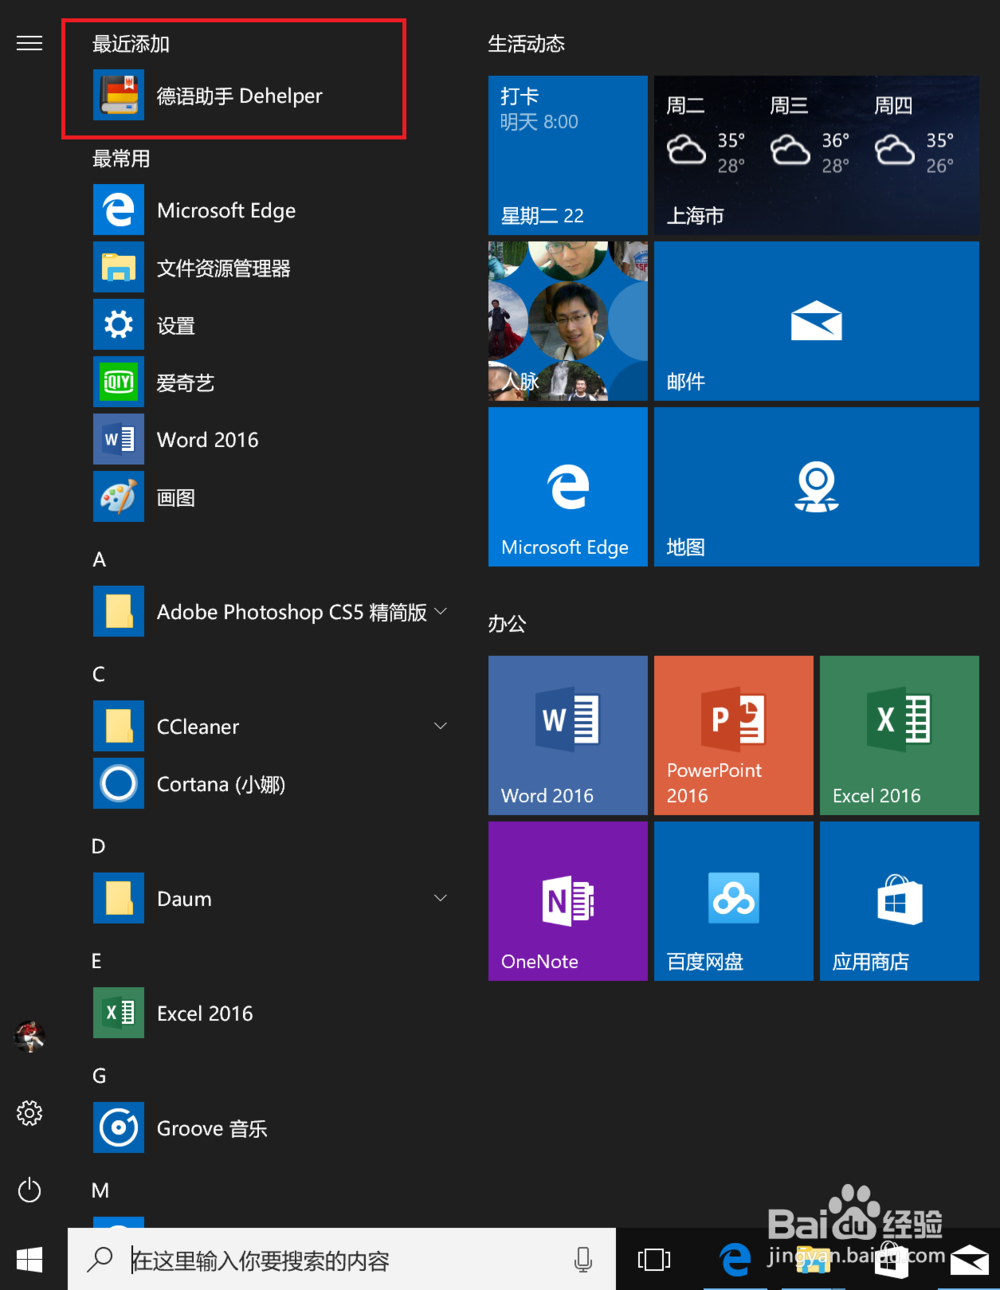Open the Word 2016 tile
This screenshot has height=1290, width=1000.
click(x=568, y=735)
